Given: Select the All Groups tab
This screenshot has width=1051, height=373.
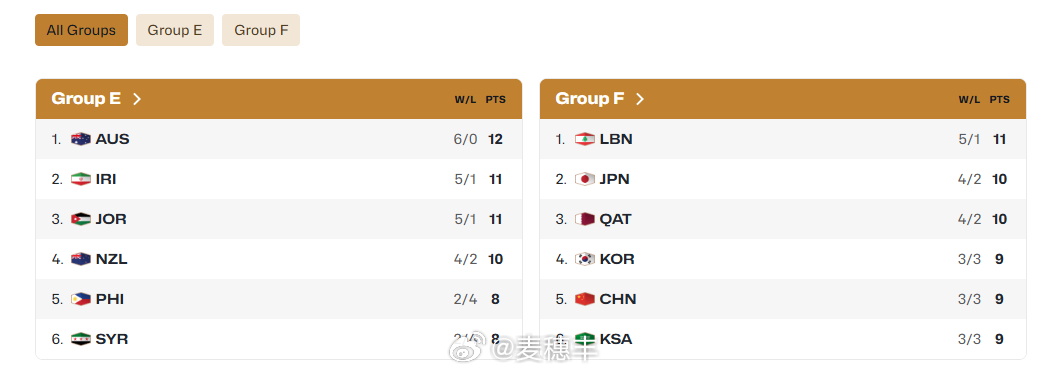Looking at the screenshot, I should pos(81,30).
